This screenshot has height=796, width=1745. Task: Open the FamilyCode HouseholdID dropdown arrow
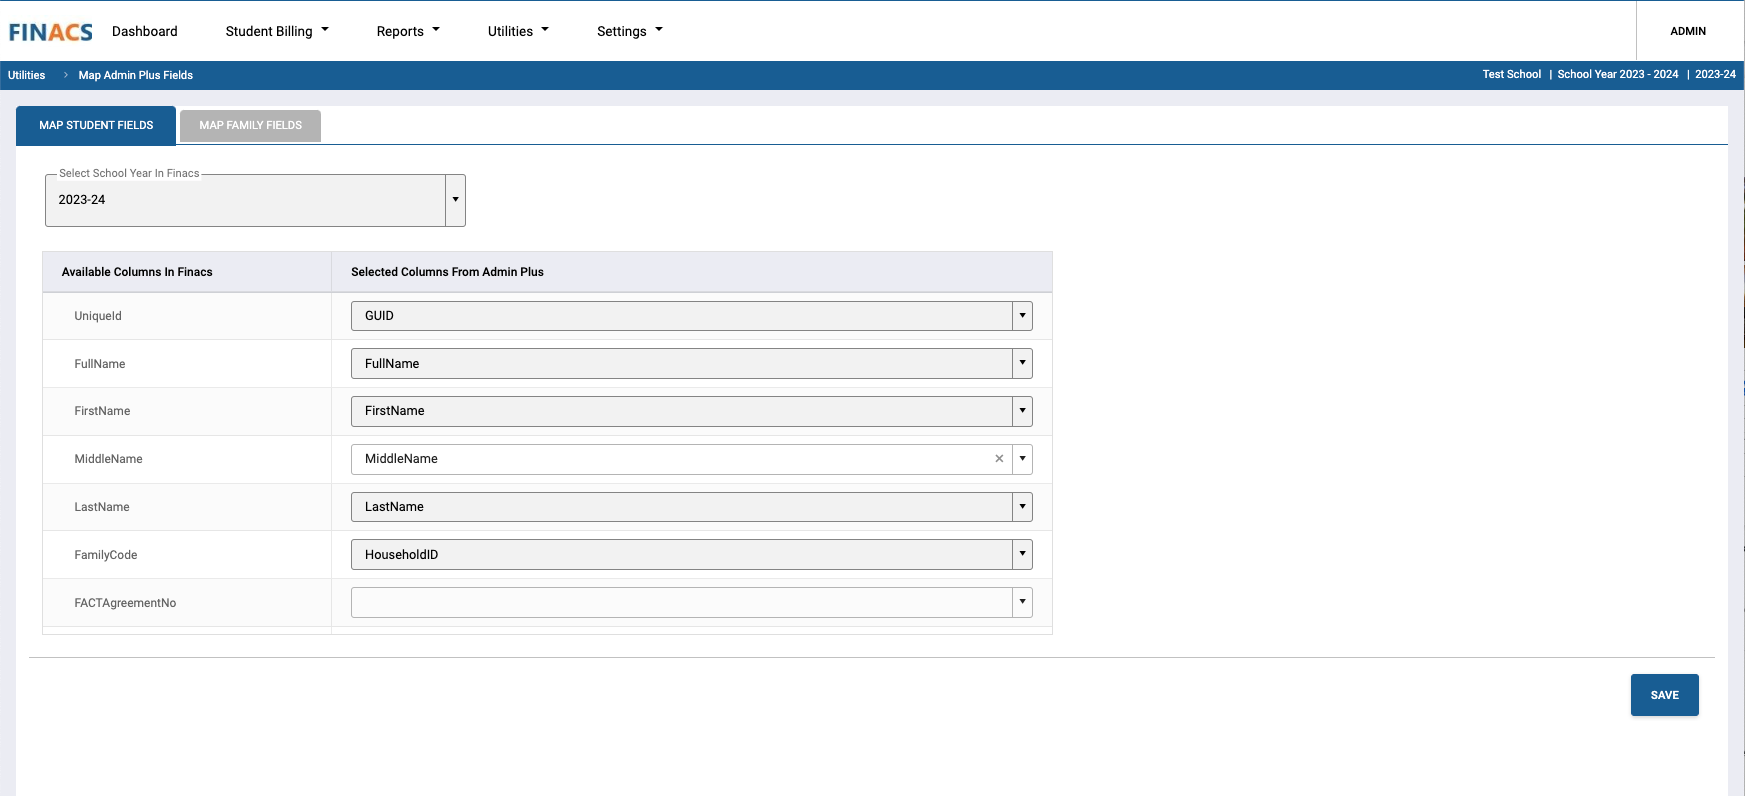[x=1022, y=555]
